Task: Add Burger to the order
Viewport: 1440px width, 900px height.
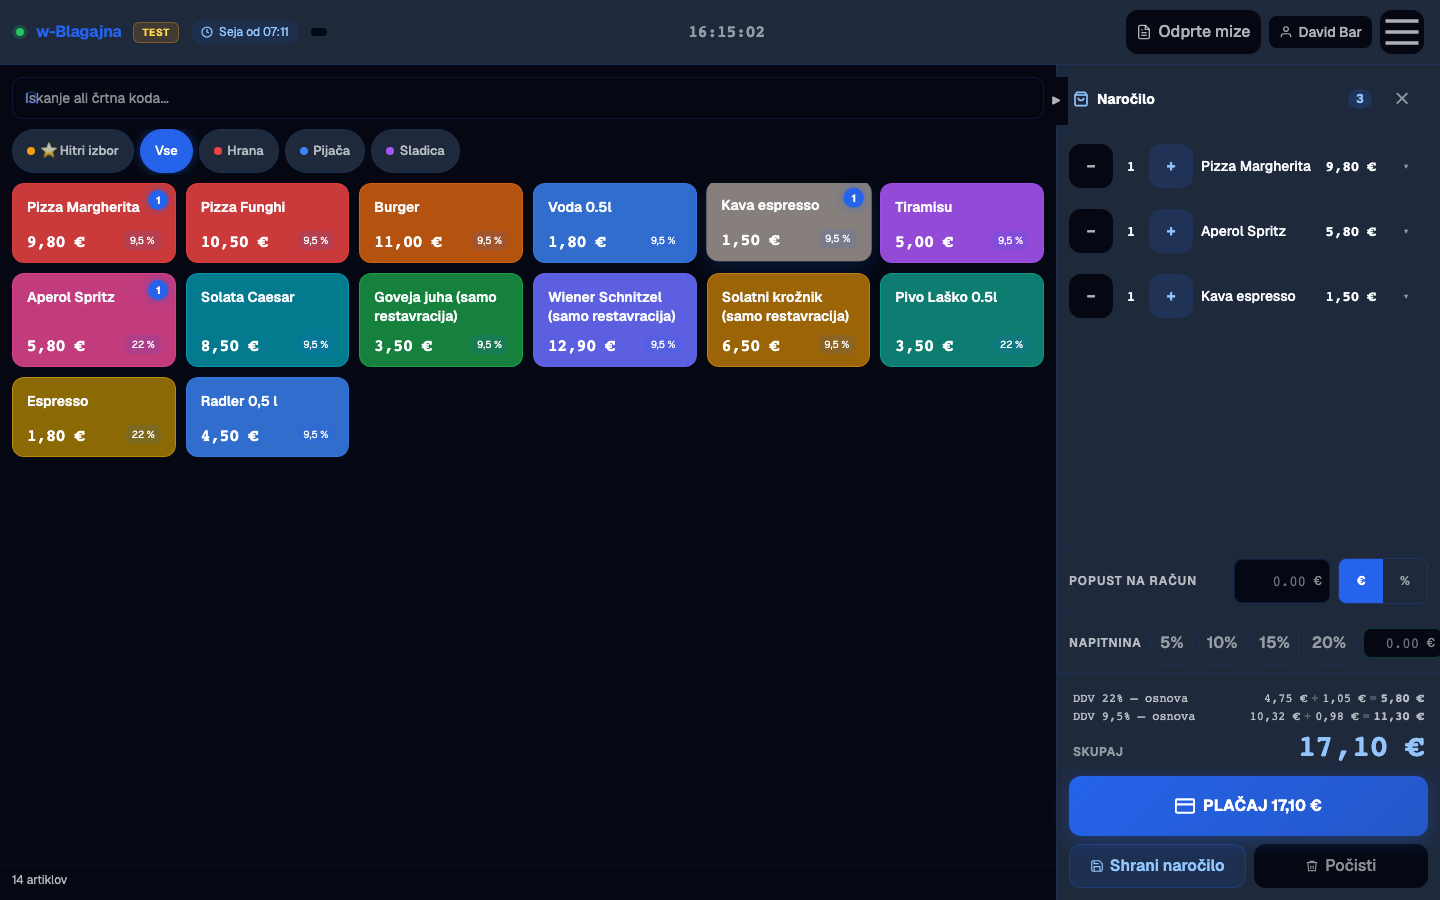Action: pyautogui.click(x=441, y=223)
